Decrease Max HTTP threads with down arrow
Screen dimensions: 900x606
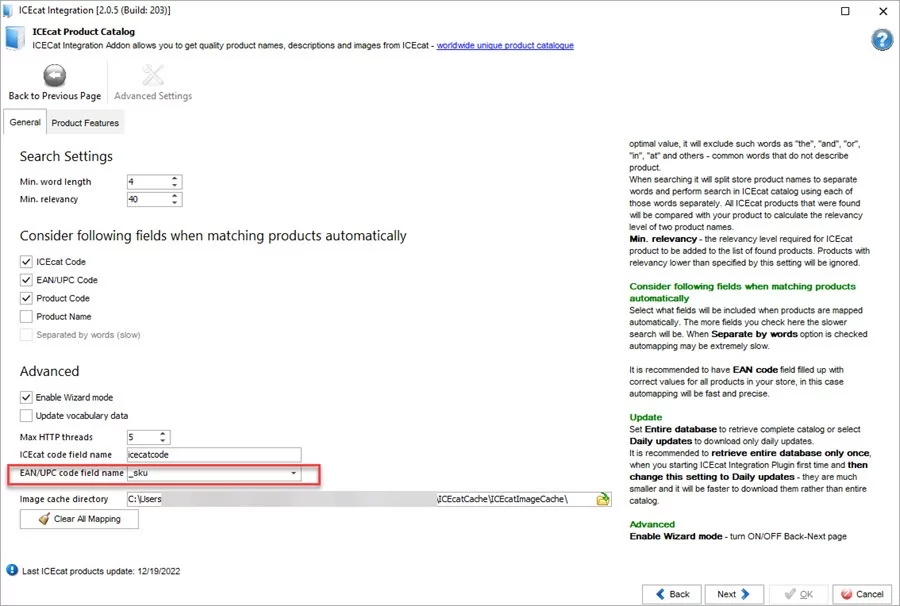click(x=161, y=440)
